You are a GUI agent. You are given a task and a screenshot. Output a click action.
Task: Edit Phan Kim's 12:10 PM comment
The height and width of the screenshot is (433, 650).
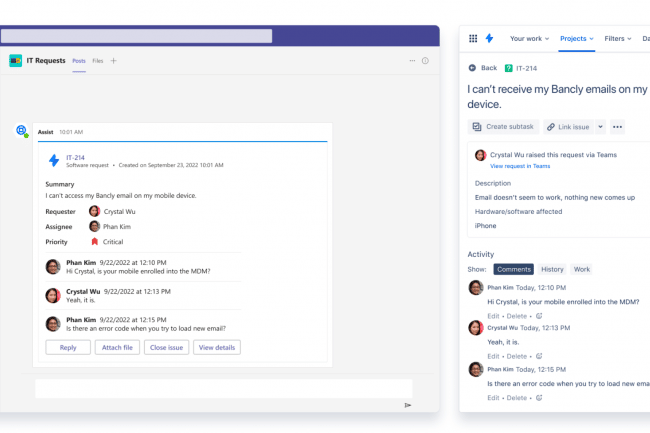pos(493,316)
